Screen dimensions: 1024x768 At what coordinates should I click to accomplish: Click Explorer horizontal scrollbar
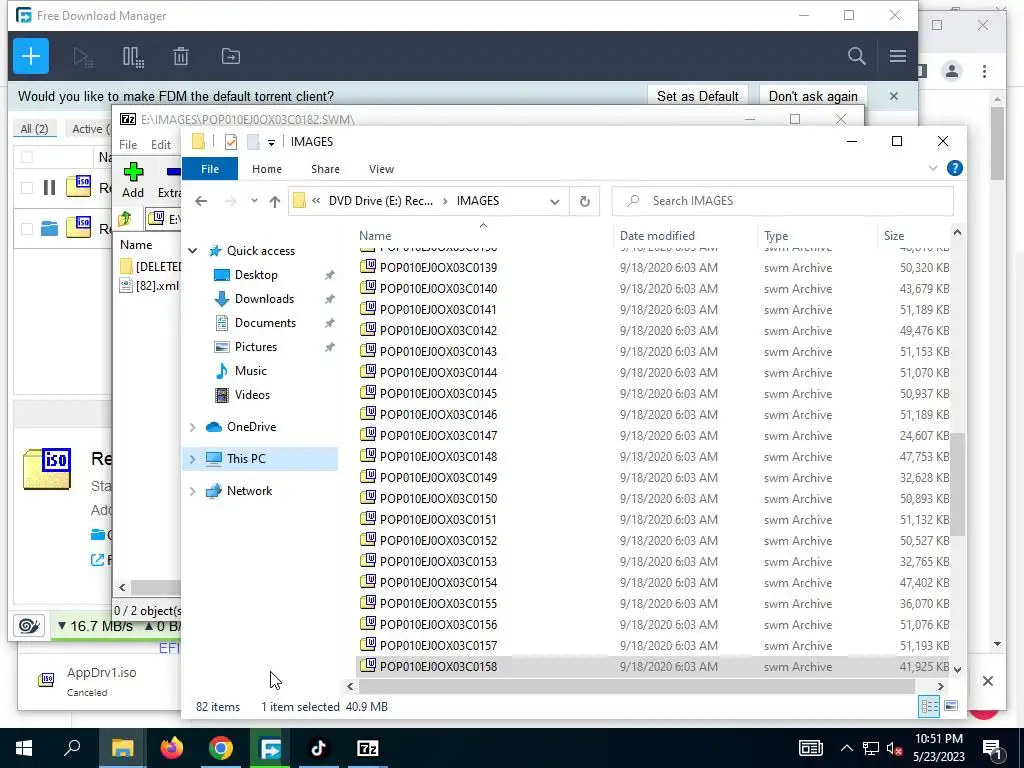[x=637, y=686]
